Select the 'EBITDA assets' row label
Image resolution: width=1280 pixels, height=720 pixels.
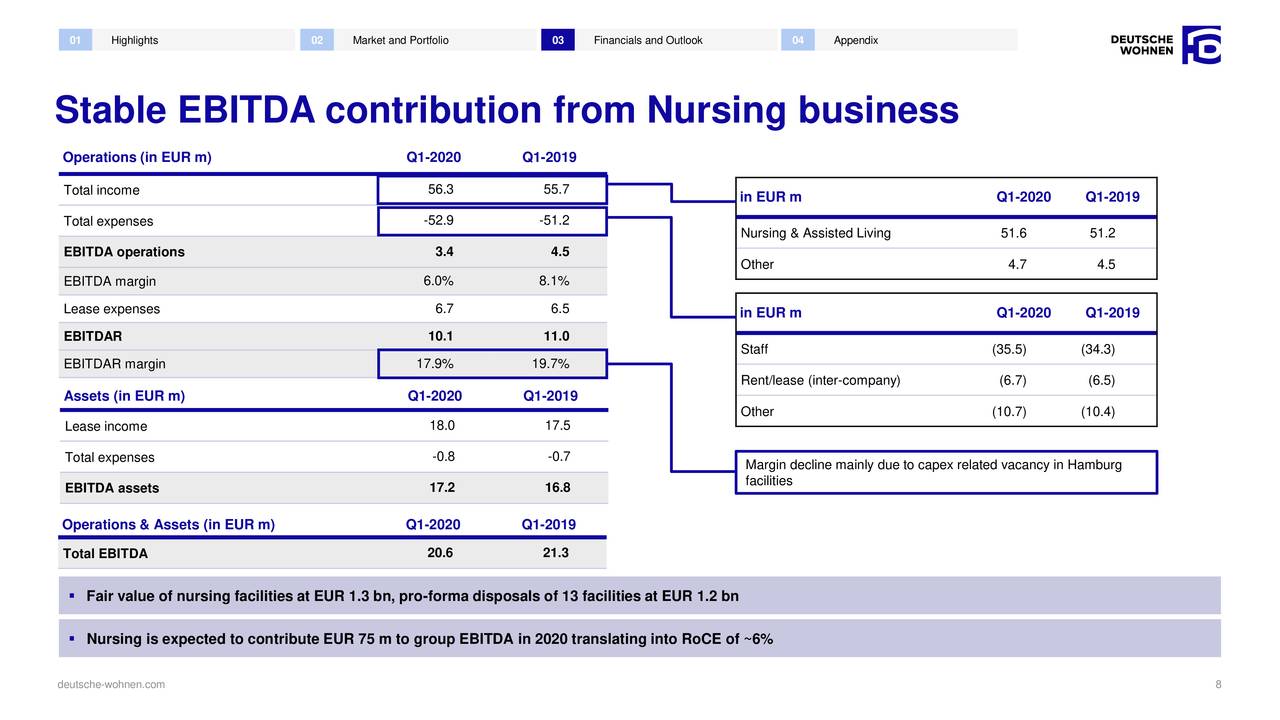coord(112,489)
